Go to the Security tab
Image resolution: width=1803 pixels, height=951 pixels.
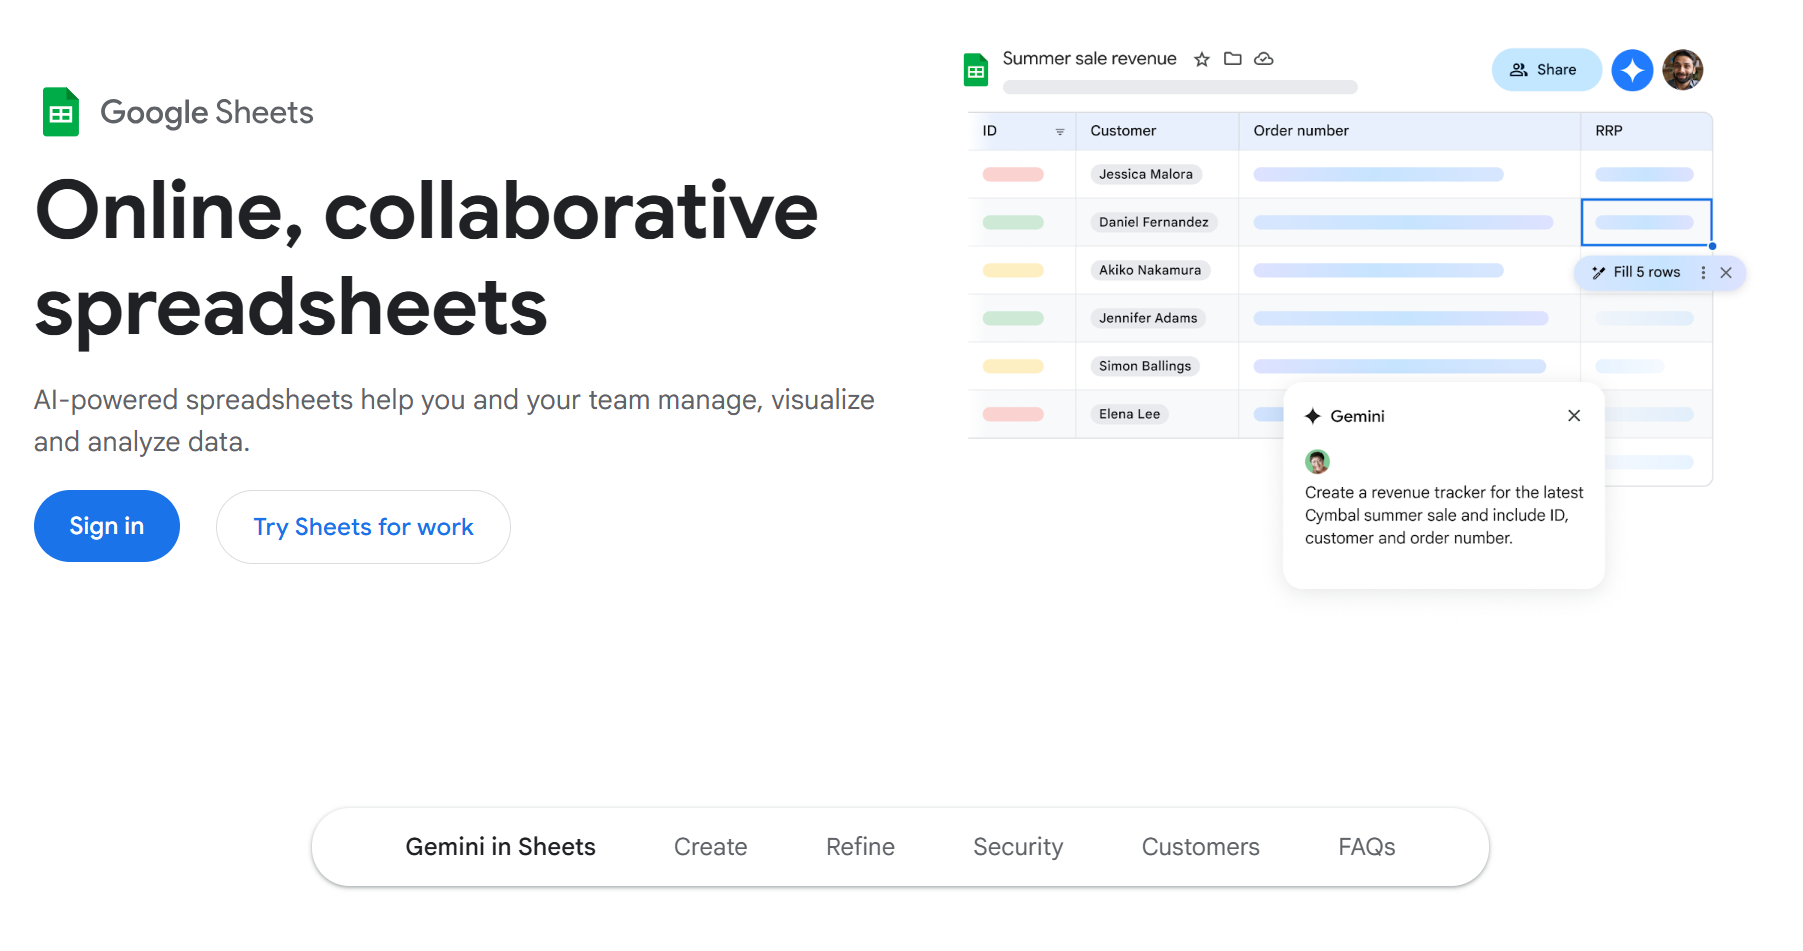(x=1018, y=847)
